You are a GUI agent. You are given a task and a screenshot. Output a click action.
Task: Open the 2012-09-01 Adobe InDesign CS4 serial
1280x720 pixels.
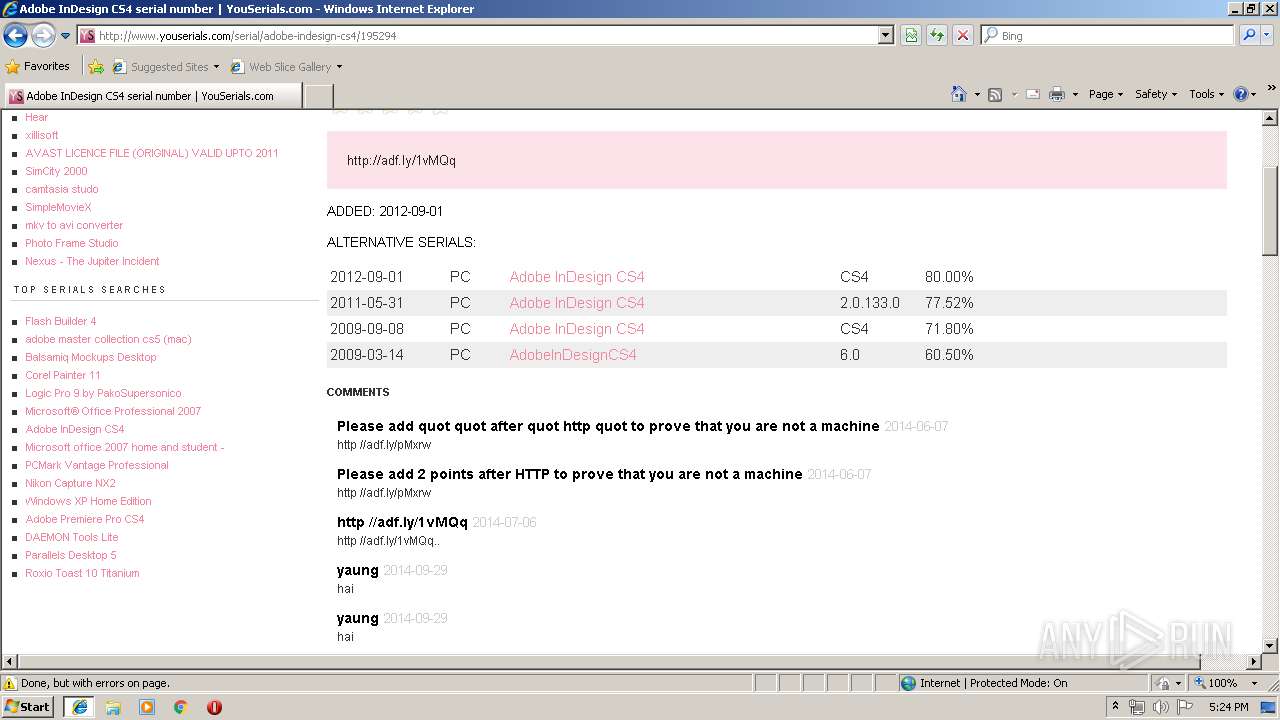click(577, 277)
